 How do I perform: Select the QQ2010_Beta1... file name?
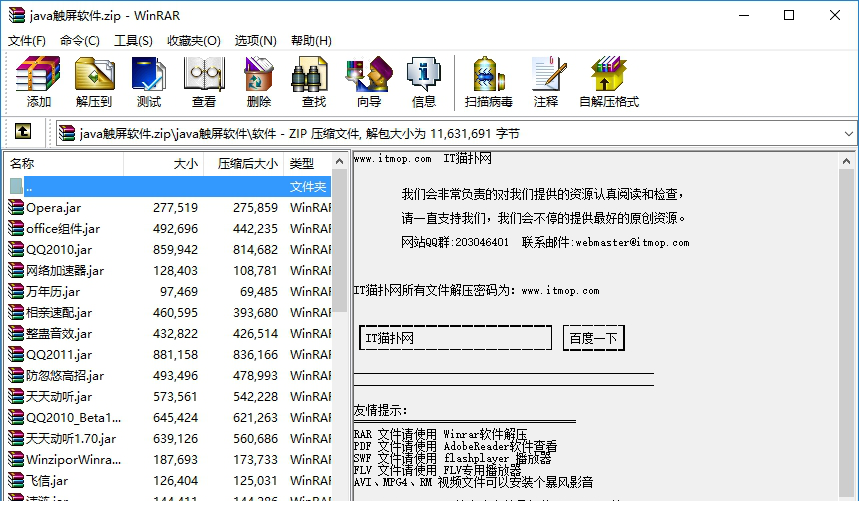click(73, 417)
